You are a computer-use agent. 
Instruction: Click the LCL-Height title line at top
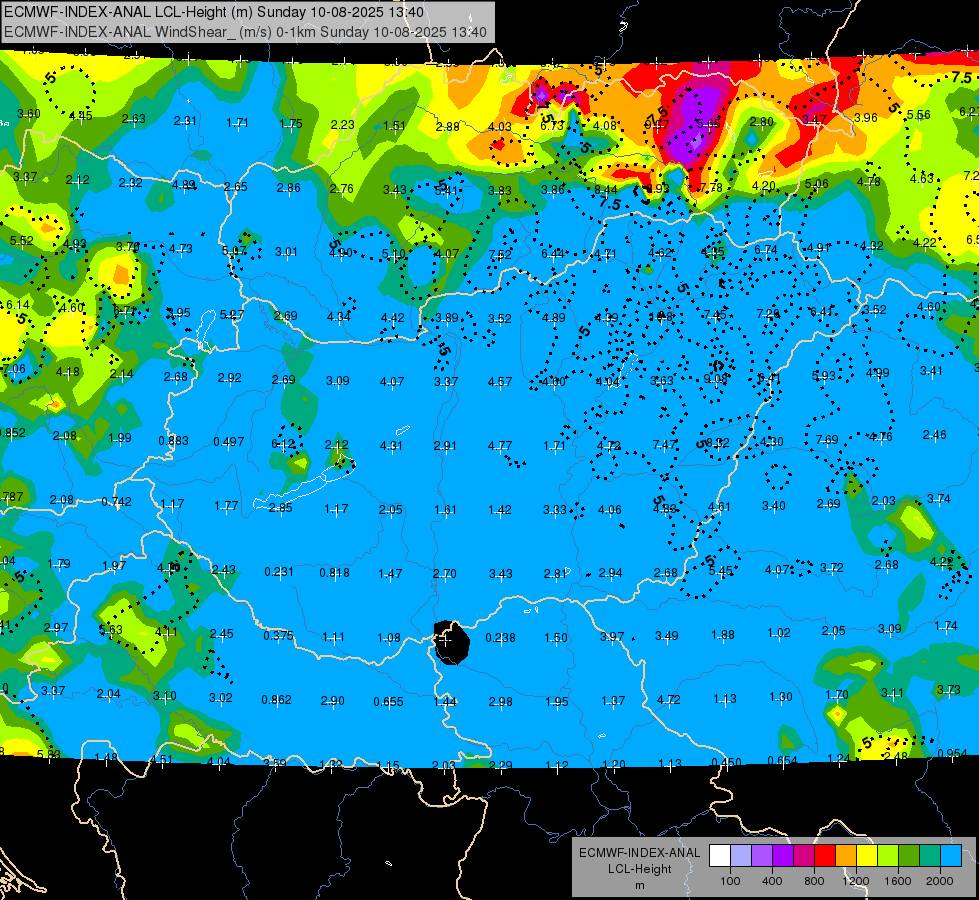pos(214,12)
